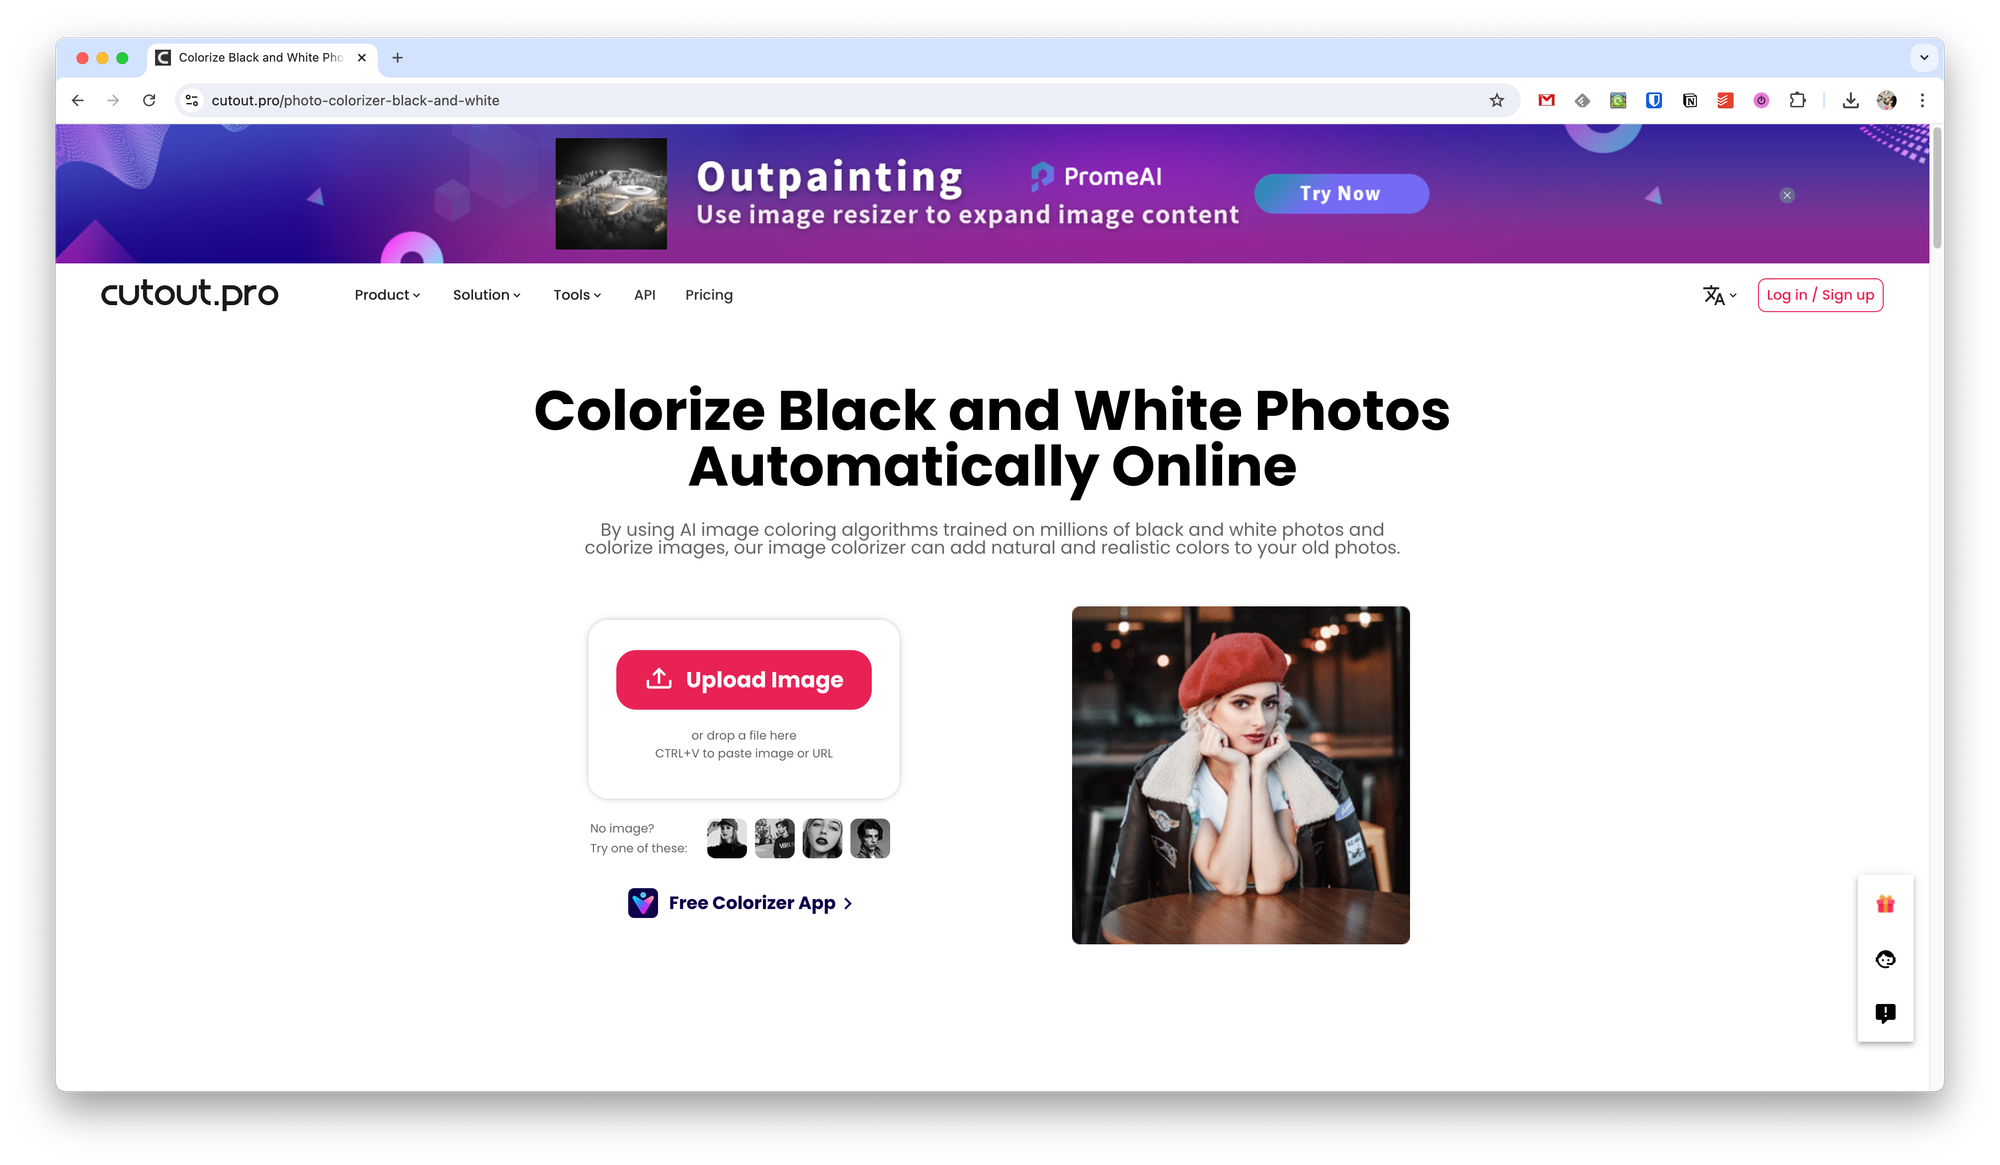2000x1165 pixels.
Task: Open the Free Colorizer App link
Action: tap(740, 903)
